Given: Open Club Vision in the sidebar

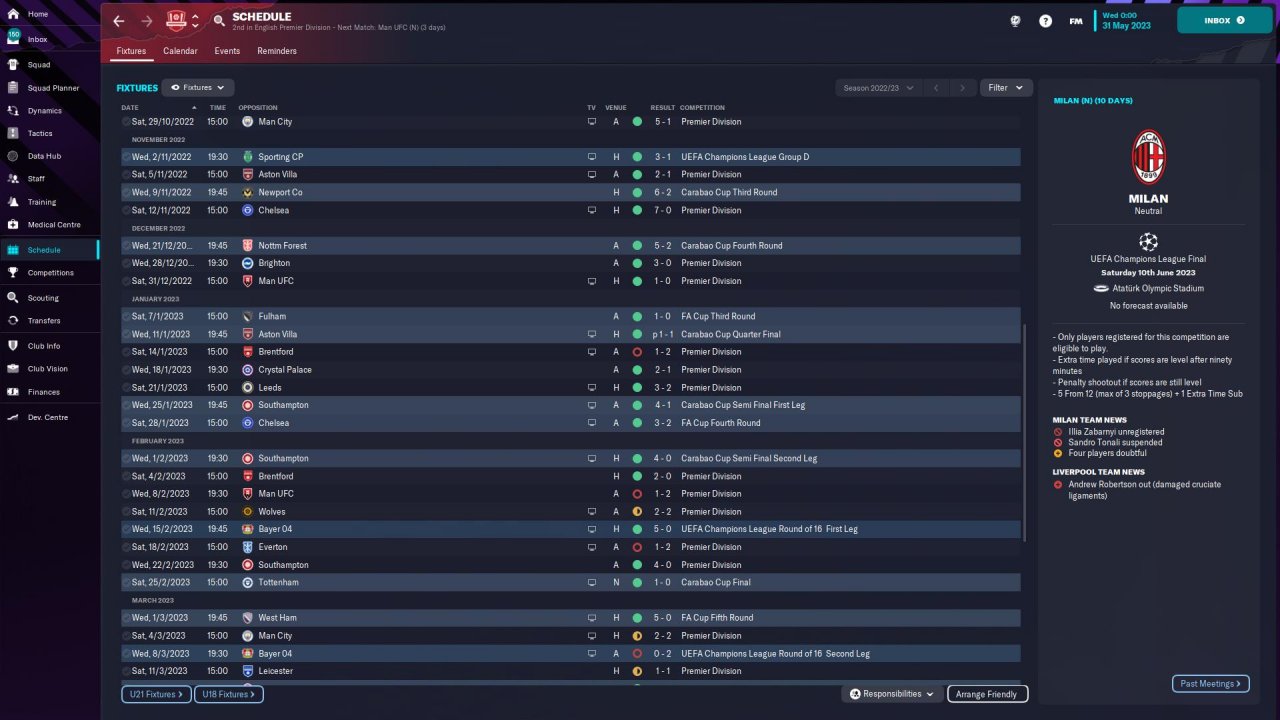Looking at the screenshot, I should click(48, 369).
